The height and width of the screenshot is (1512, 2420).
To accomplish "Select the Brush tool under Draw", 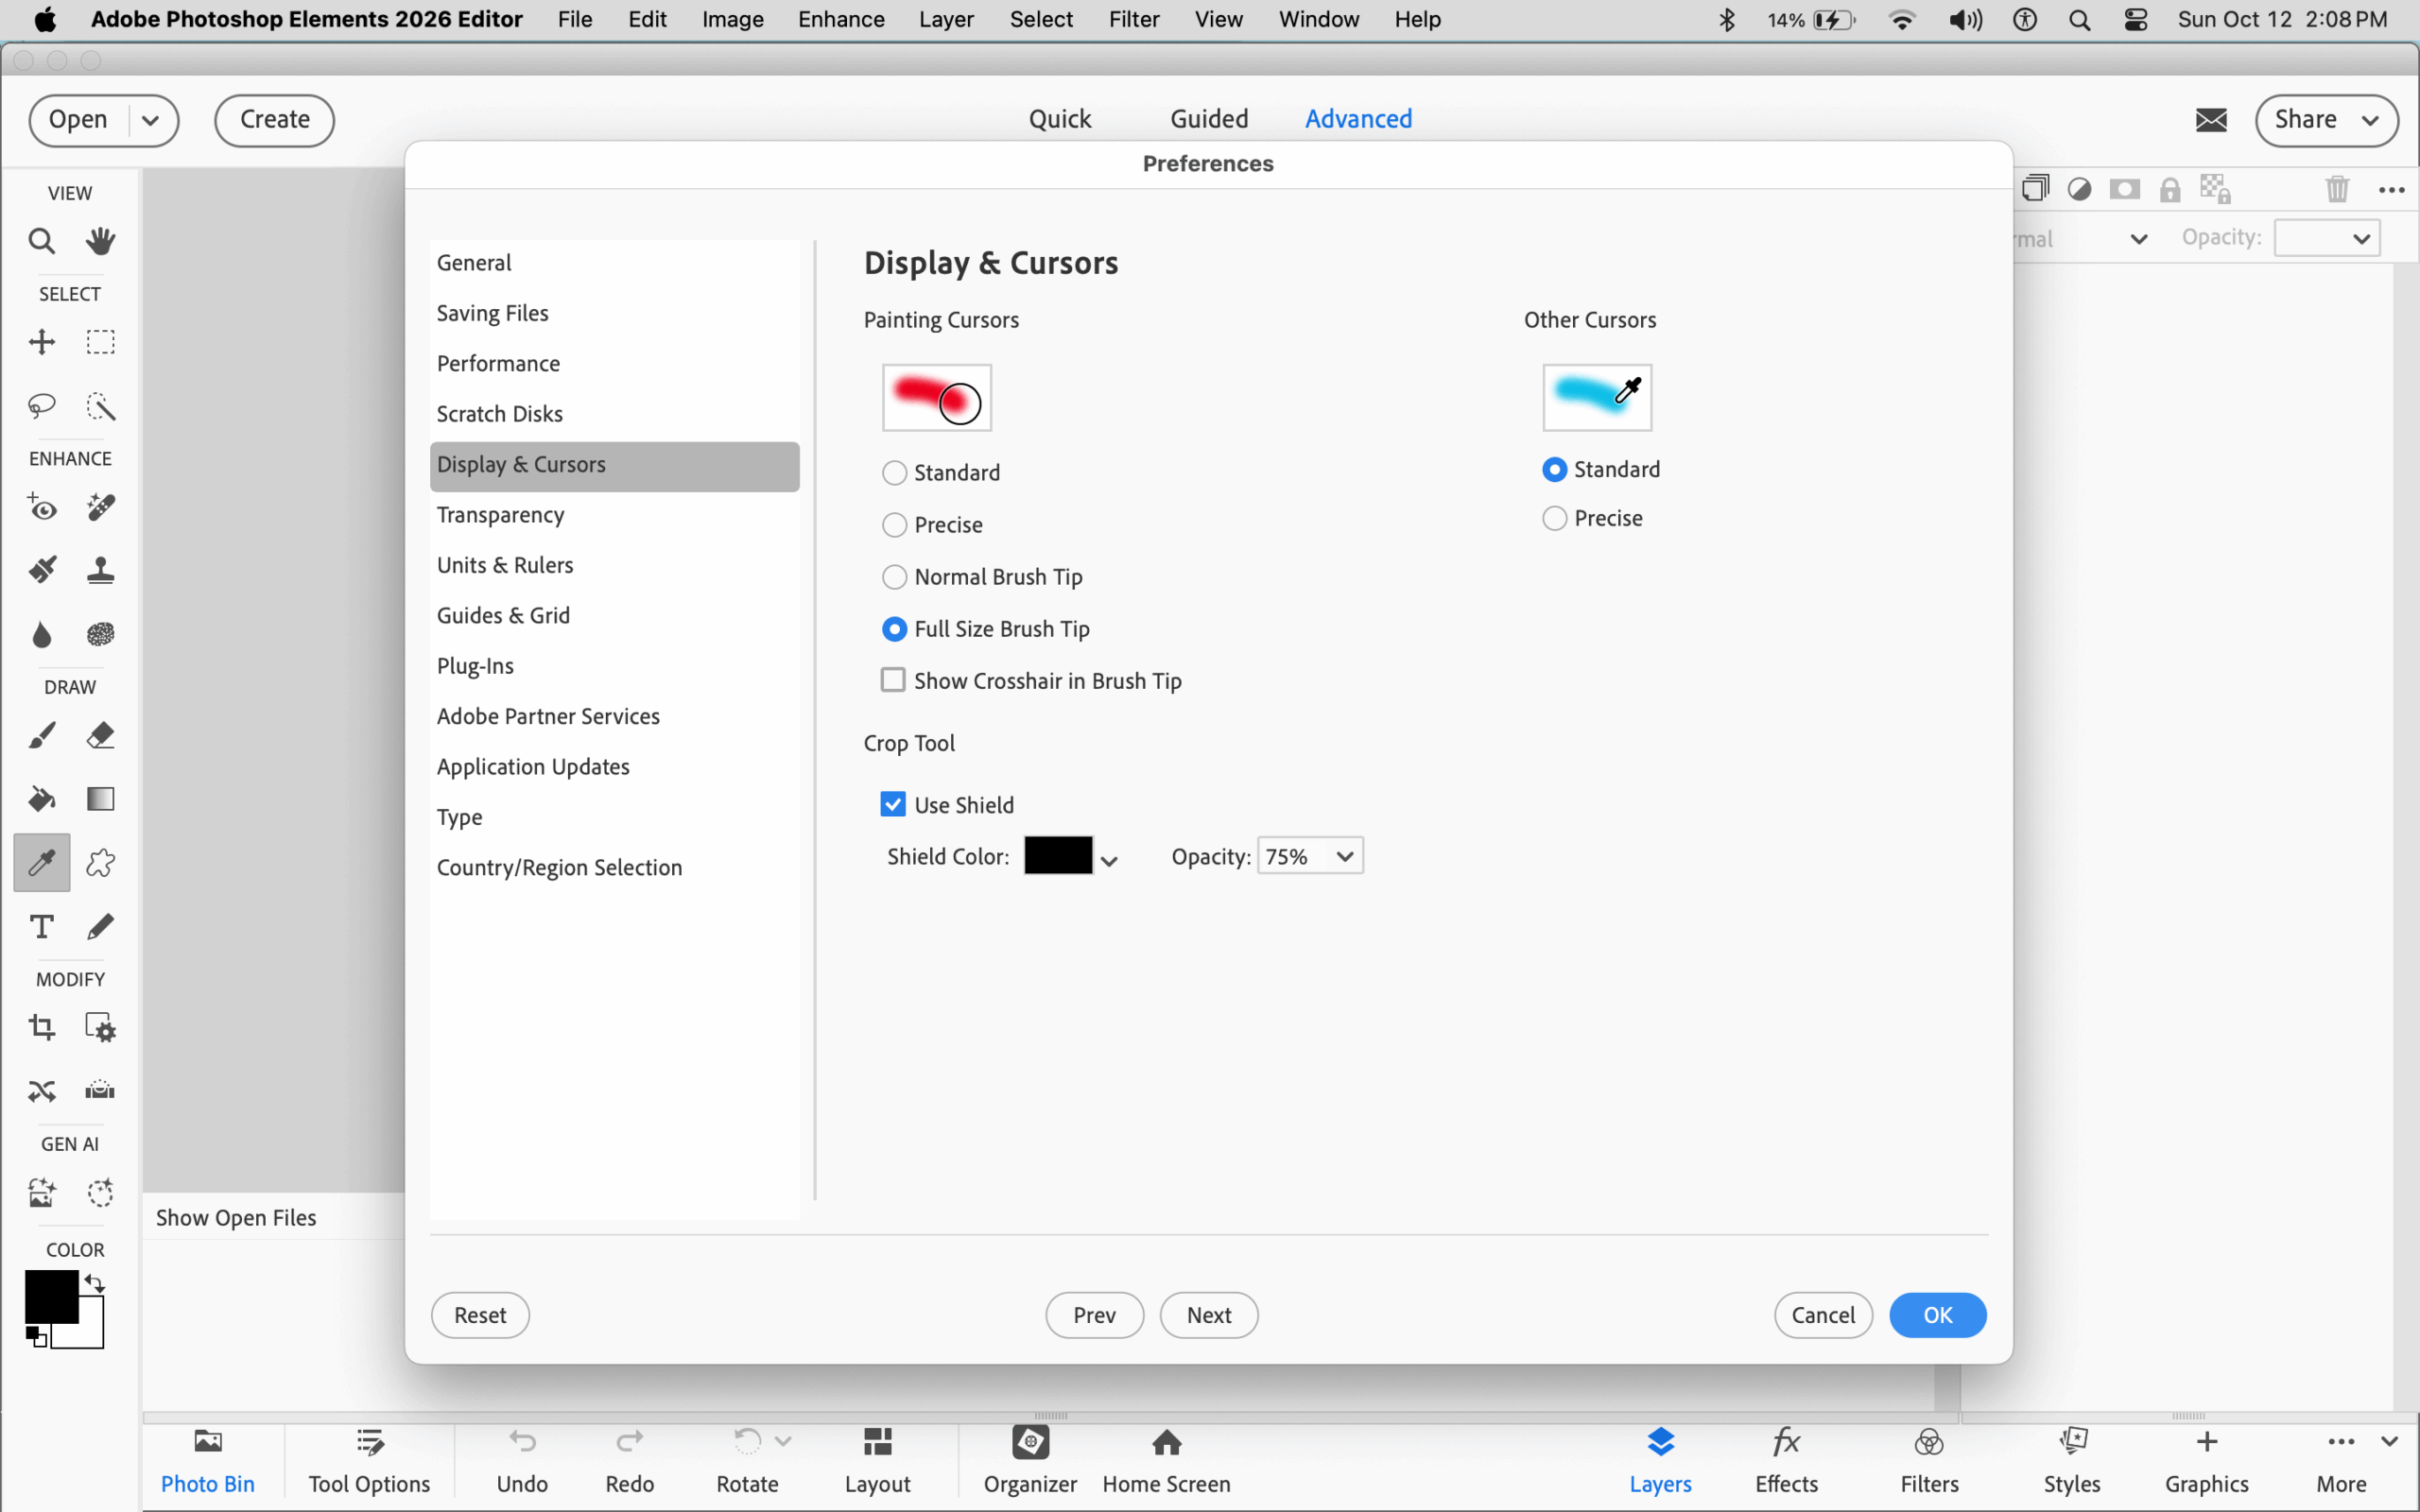I will coord(41,735).
